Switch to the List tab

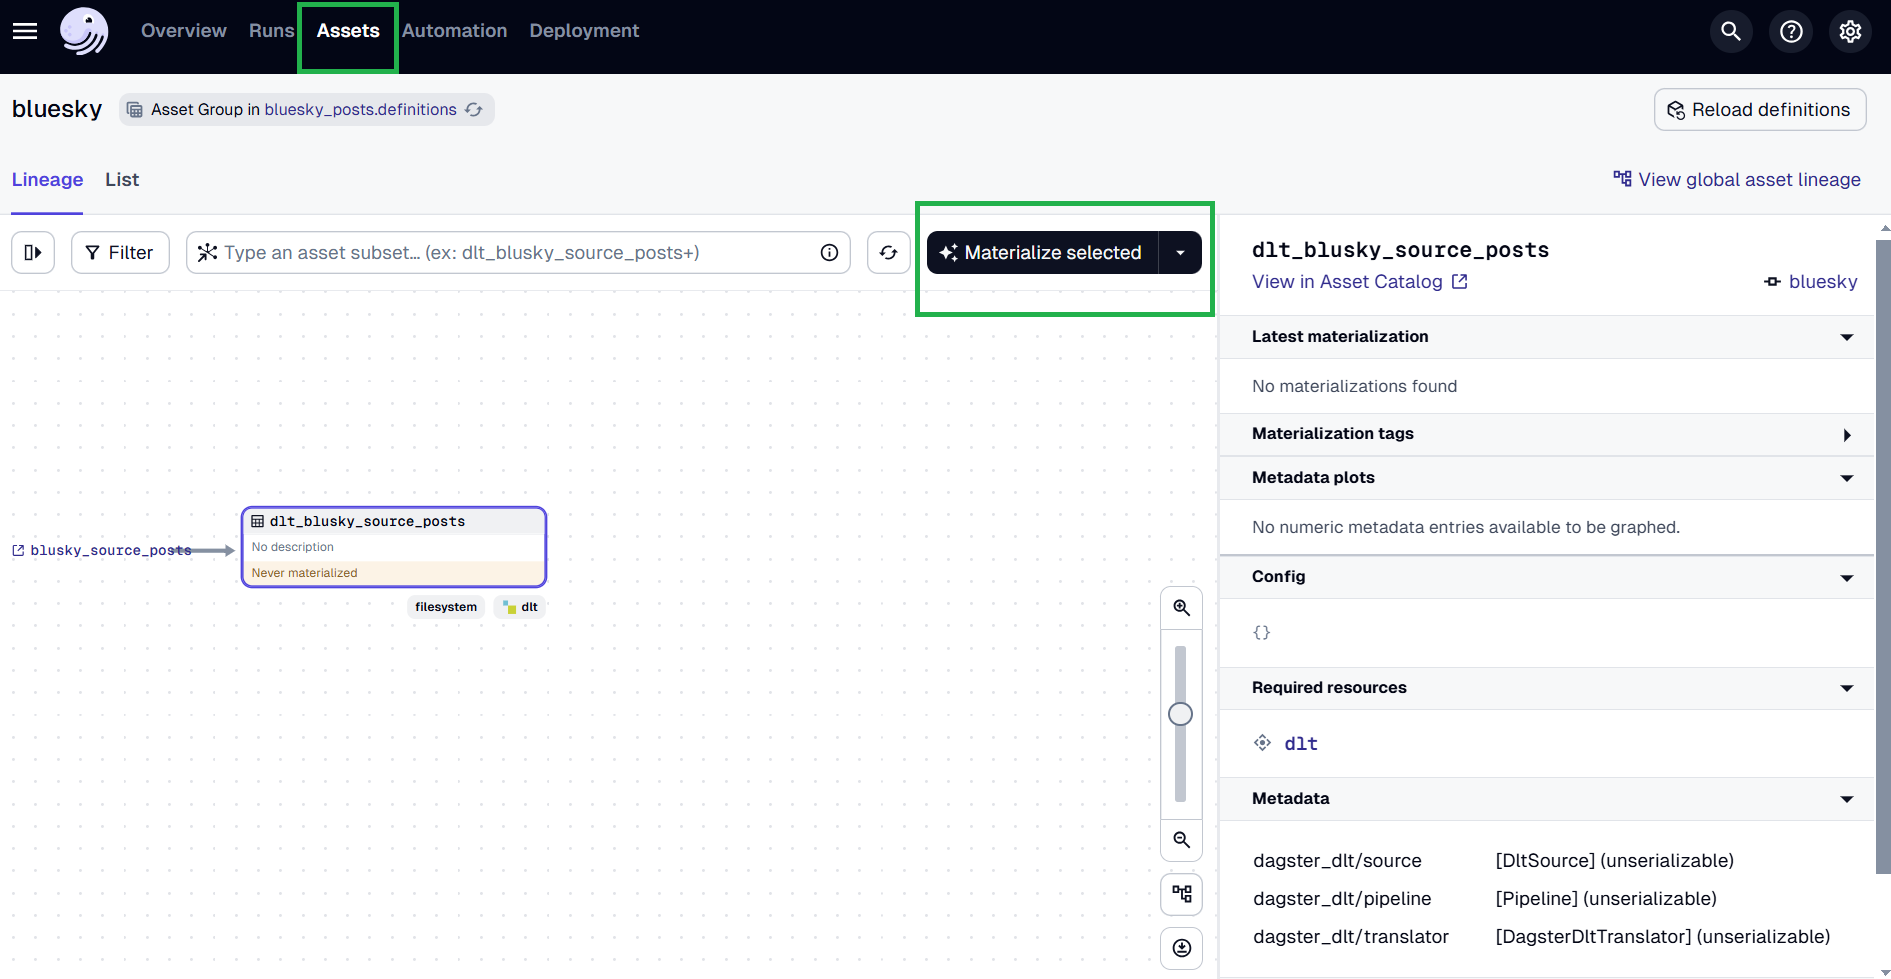tap(121, 180)
